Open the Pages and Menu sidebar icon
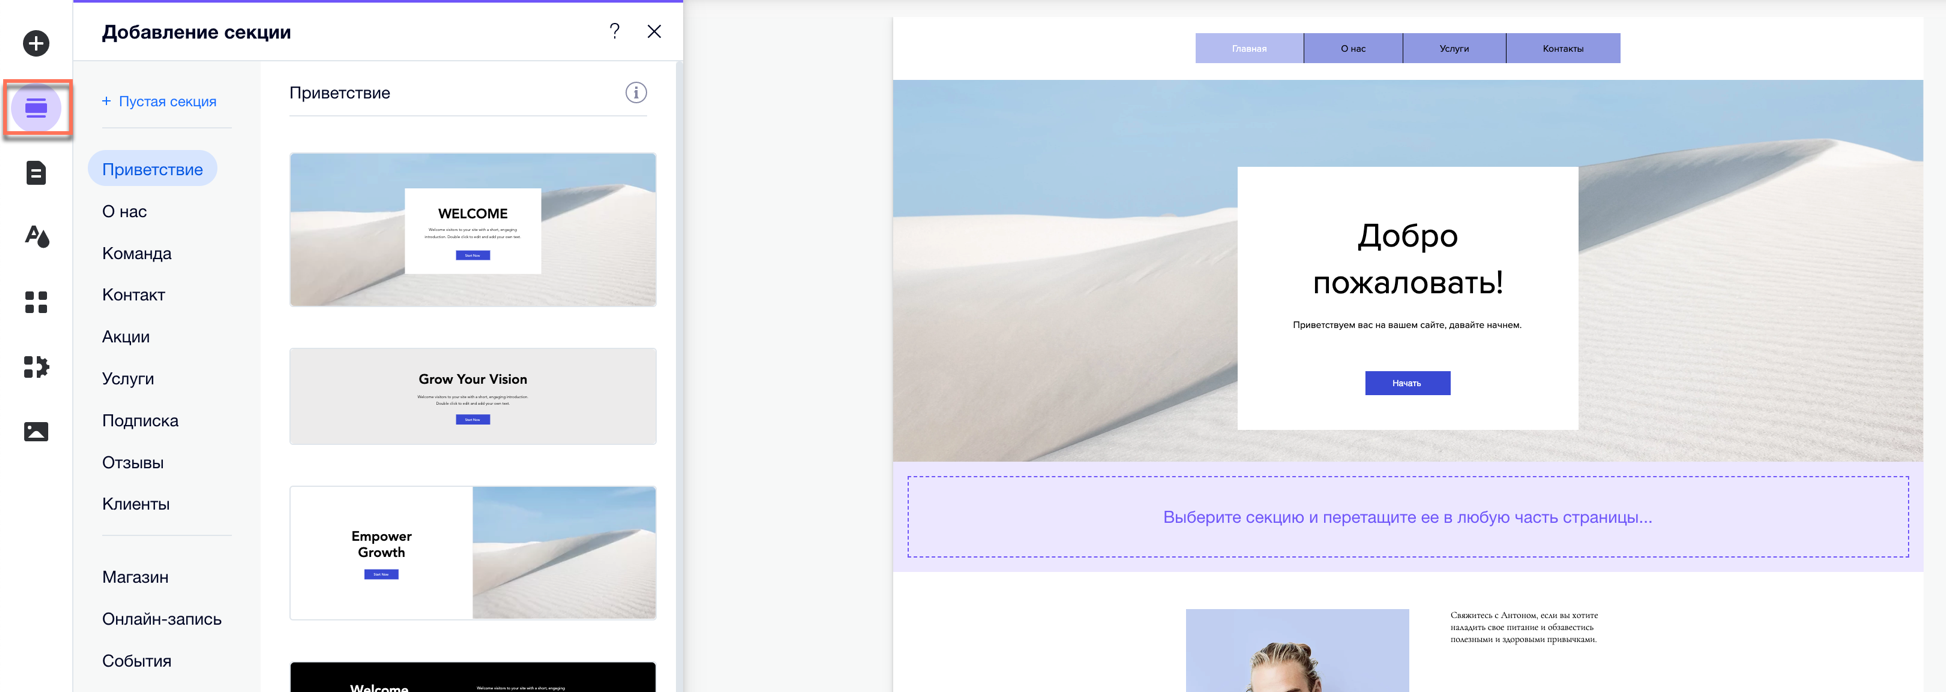This screenshot has height=692, width=1946. coord(36,173)
